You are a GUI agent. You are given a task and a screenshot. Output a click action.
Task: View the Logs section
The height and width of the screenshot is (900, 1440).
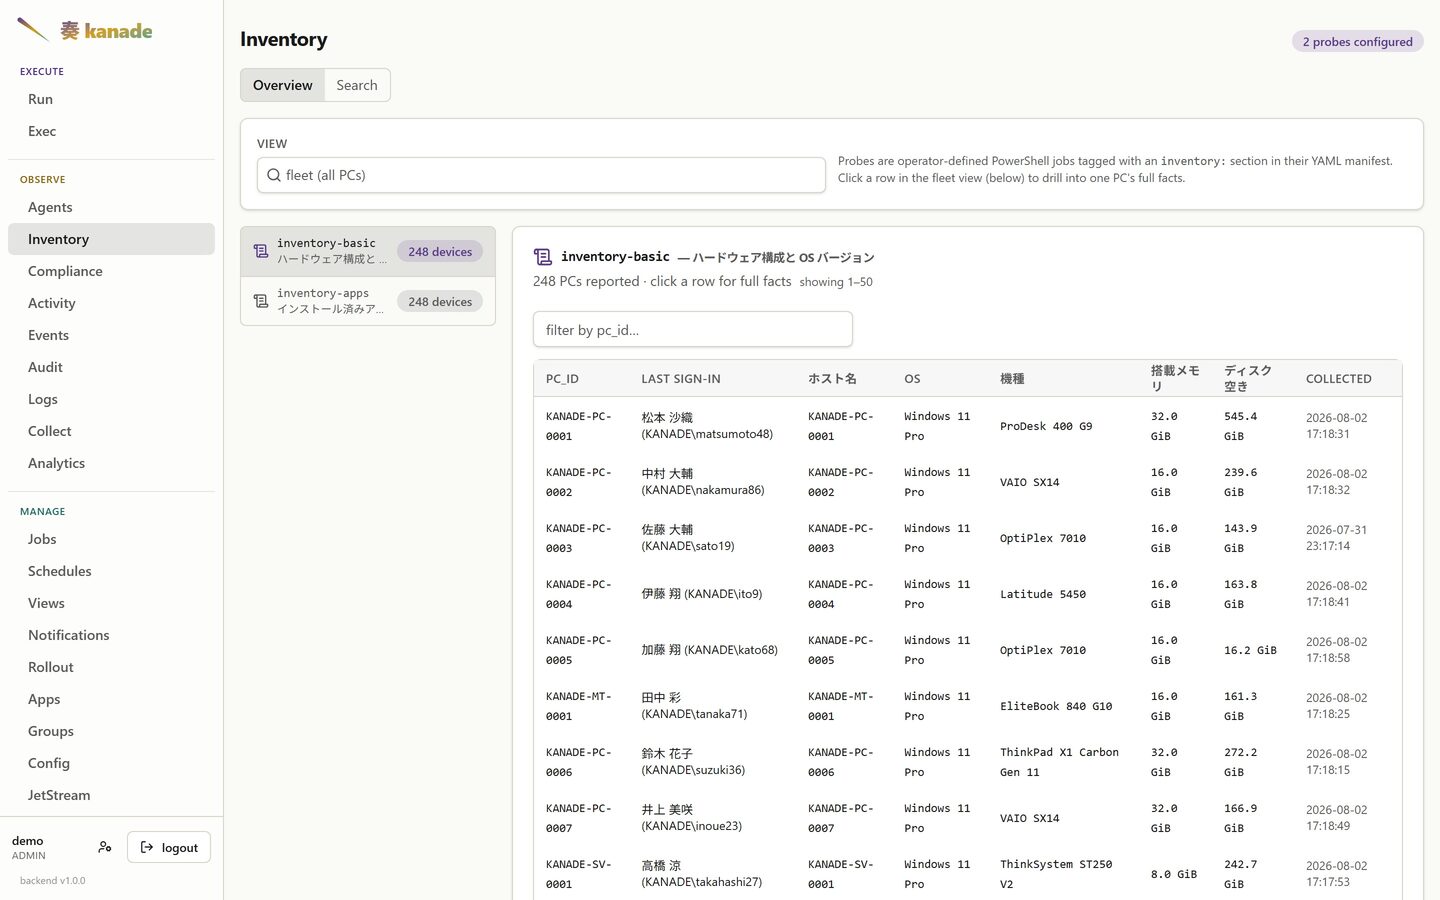(x=111, y=399)
